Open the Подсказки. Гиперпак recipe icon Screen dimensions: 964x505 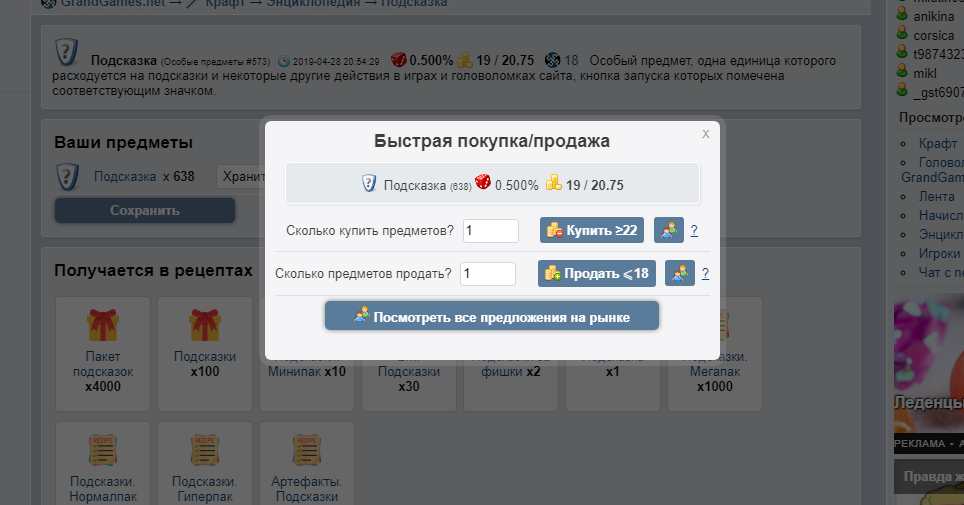click(x=205, y=450)
